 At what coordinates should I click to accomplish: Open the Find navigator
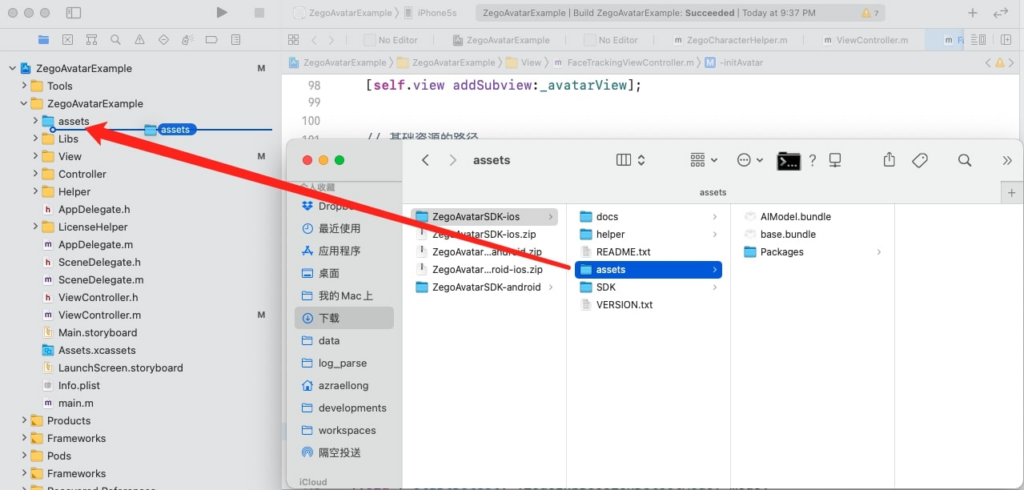point(116,40)
